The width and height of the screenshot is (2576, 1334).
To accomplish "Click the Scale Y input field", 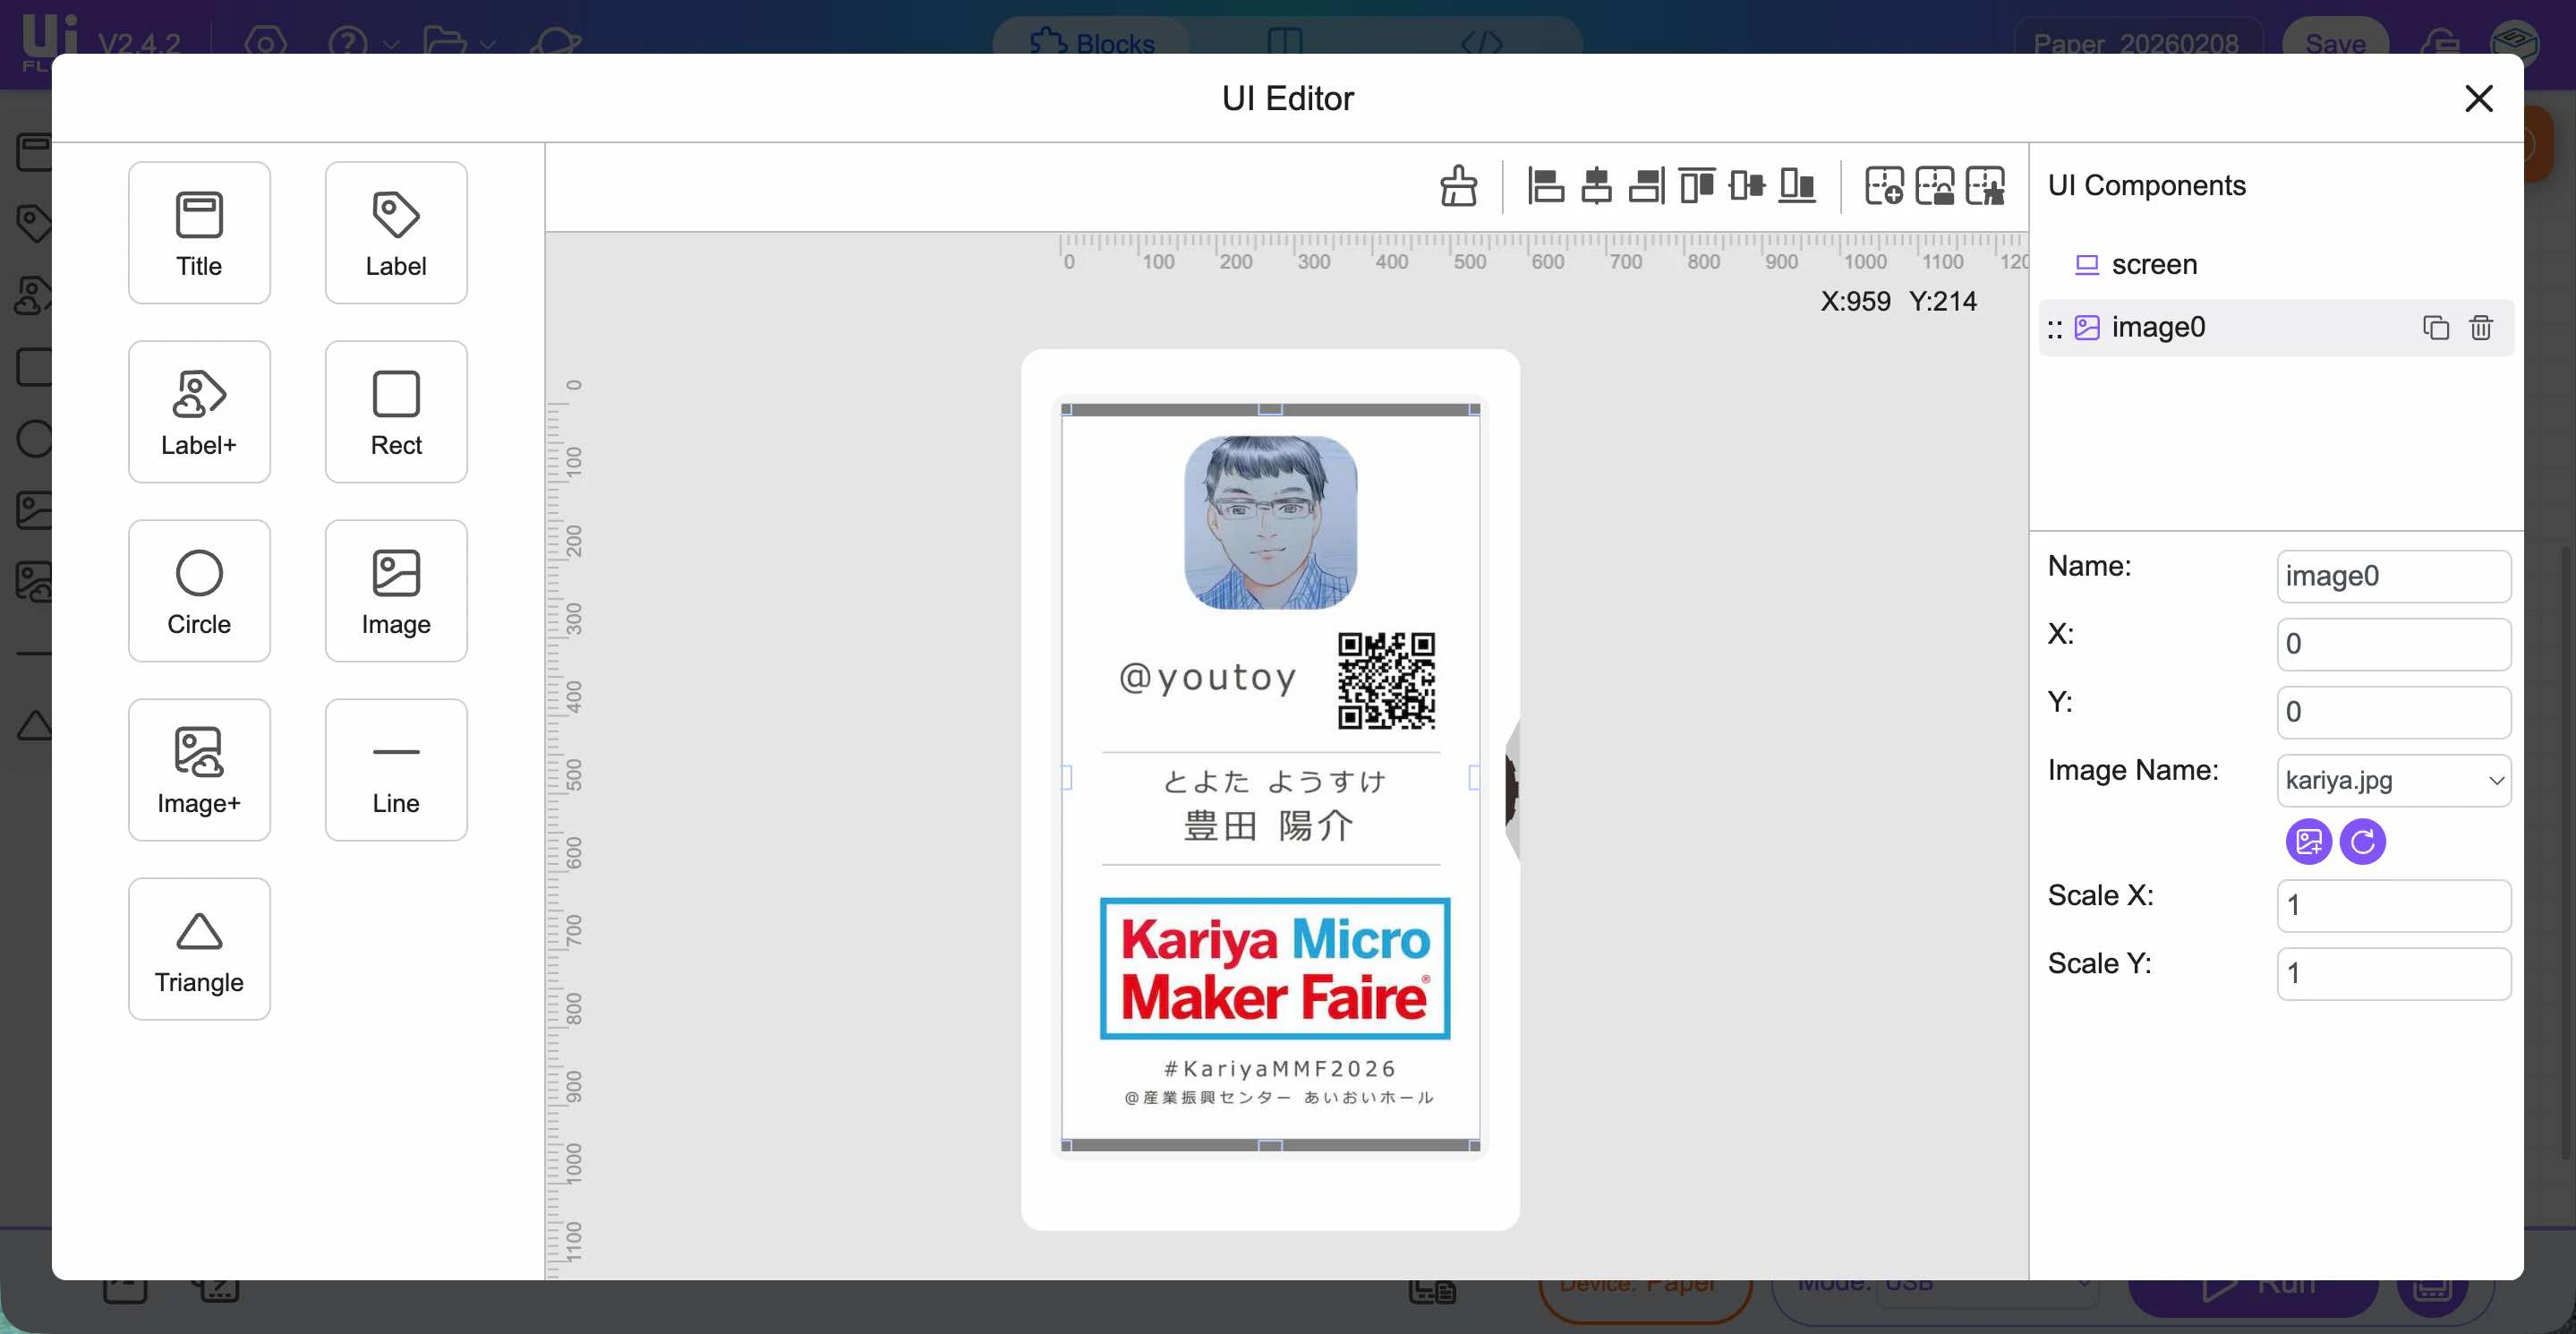I will pyautogui.click(x=2394, y=973).
